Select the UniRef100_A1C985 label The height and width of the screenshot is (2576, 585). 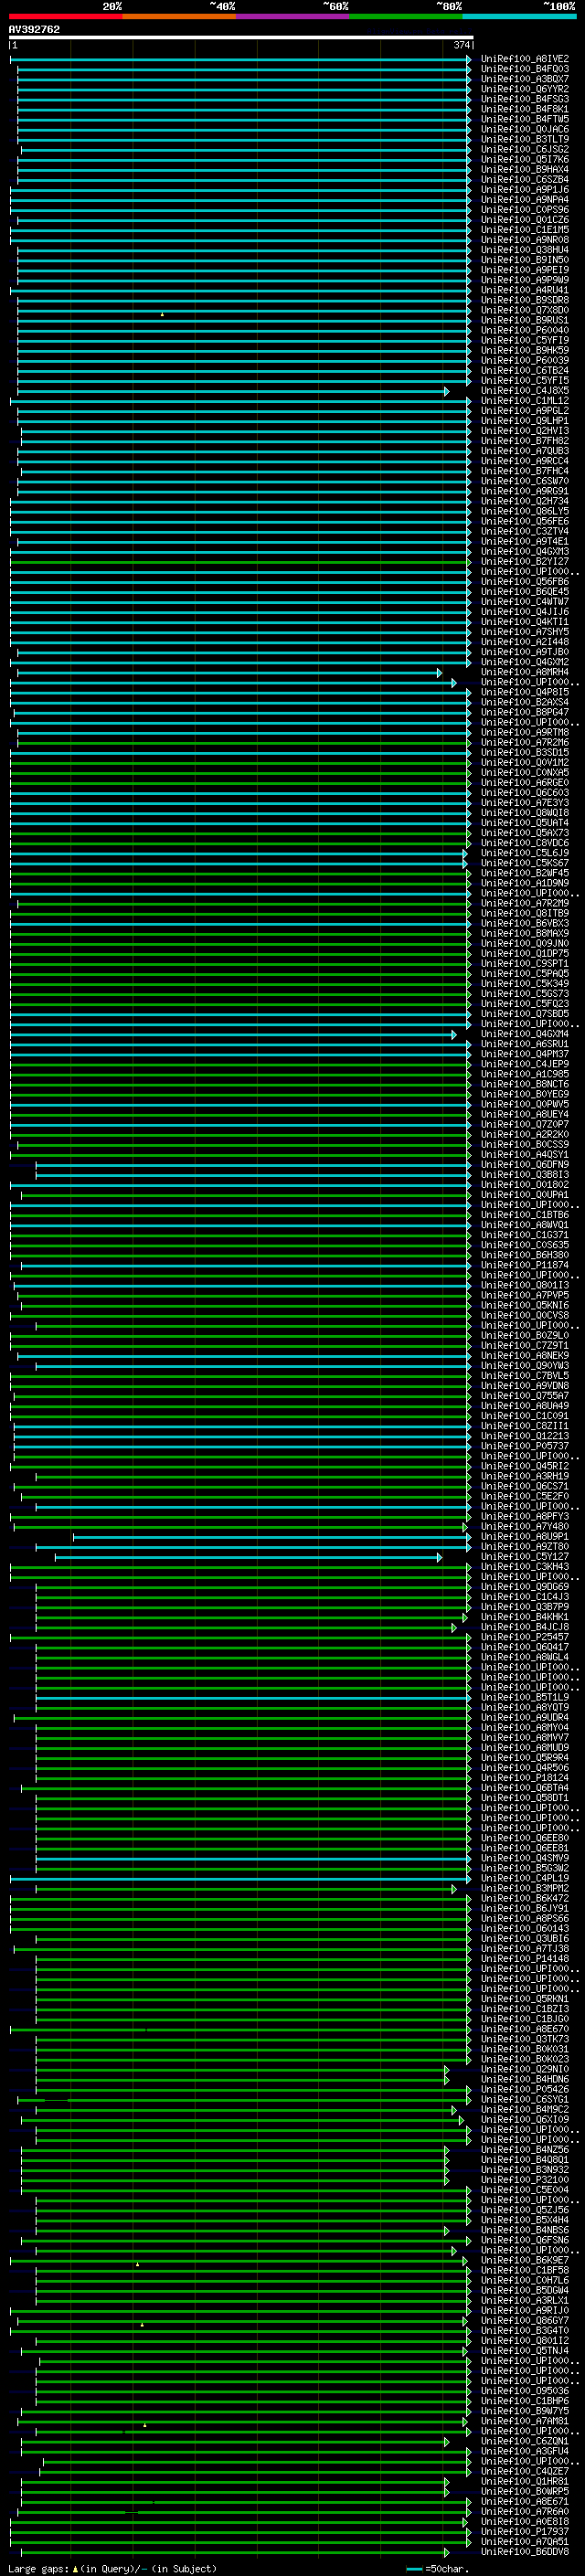click(x=525, y=1074)
